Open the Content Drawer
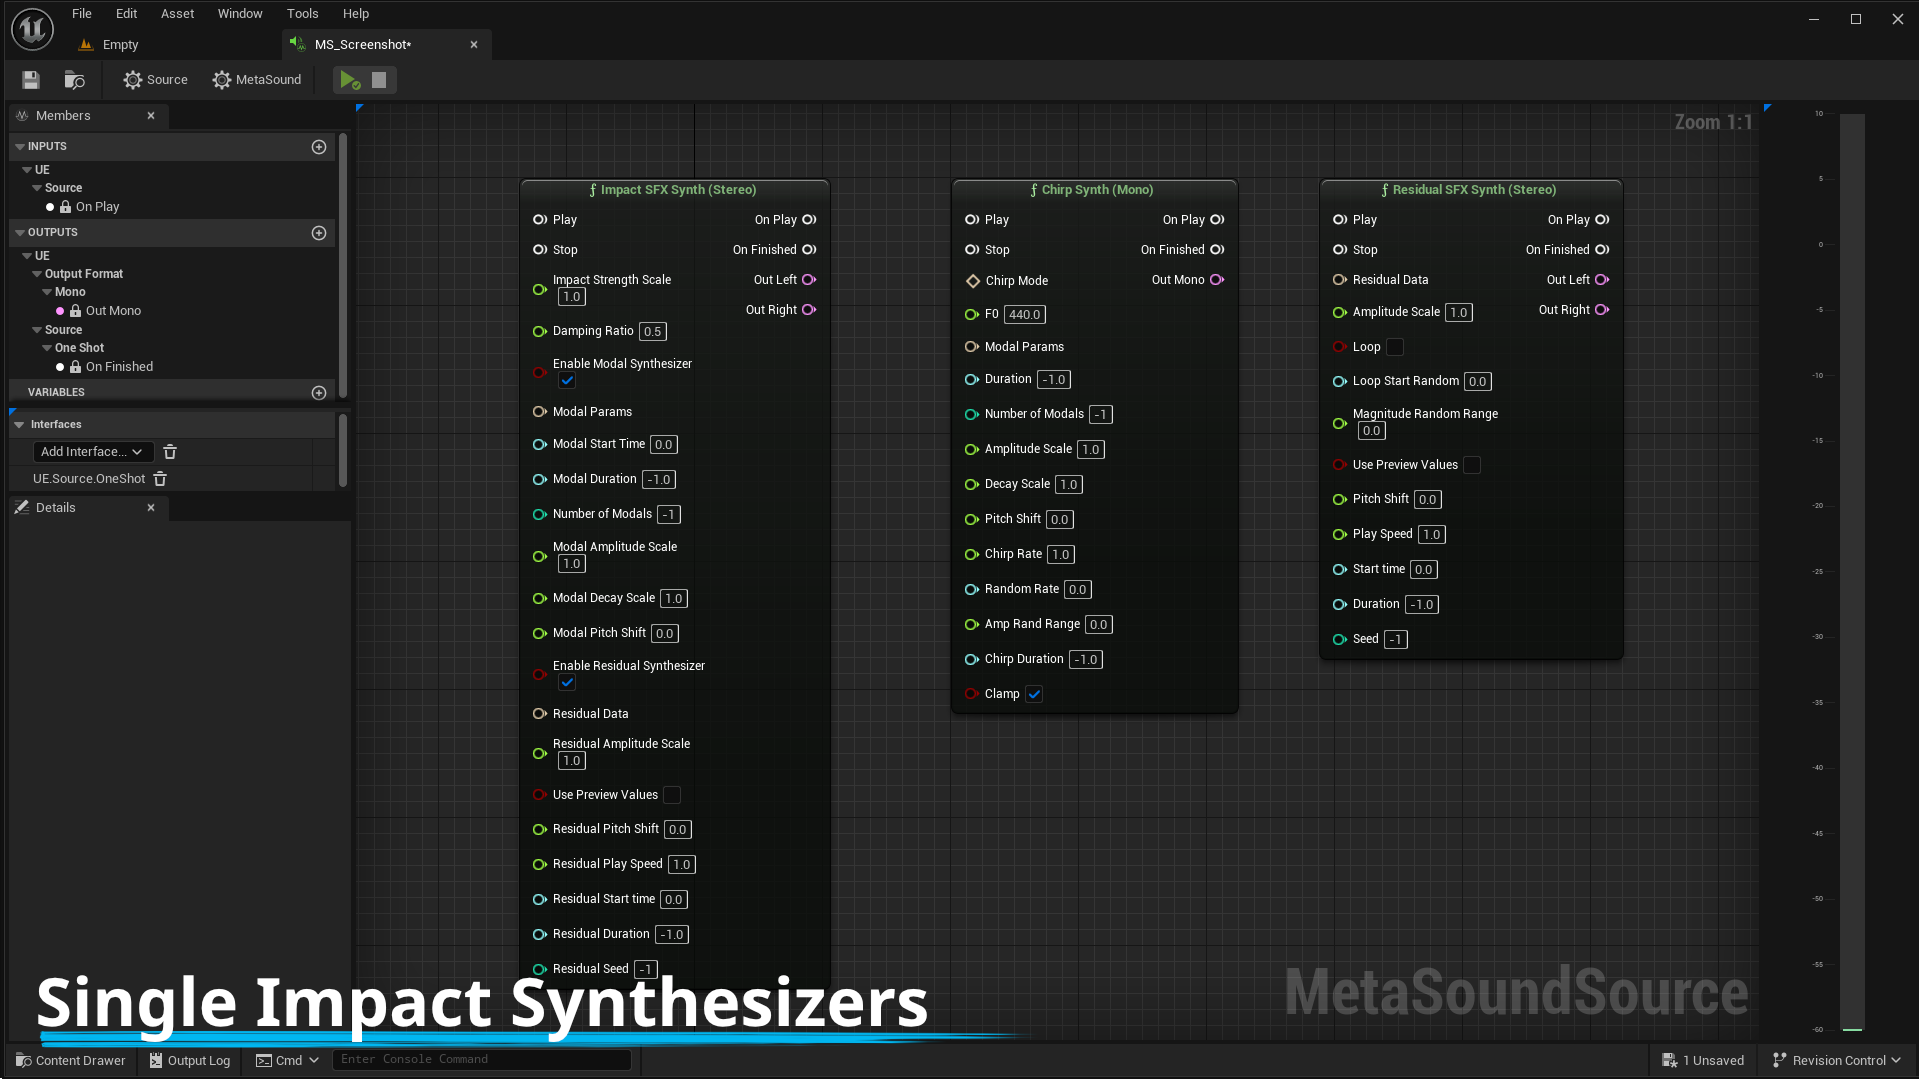The image size is (1920, 1080). (69, 1060)
